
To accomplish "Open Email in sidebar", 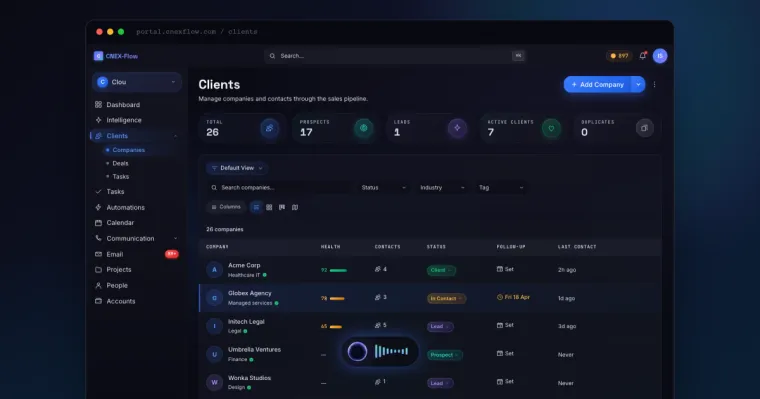I will pyautogui.click(x=115, y=254).
